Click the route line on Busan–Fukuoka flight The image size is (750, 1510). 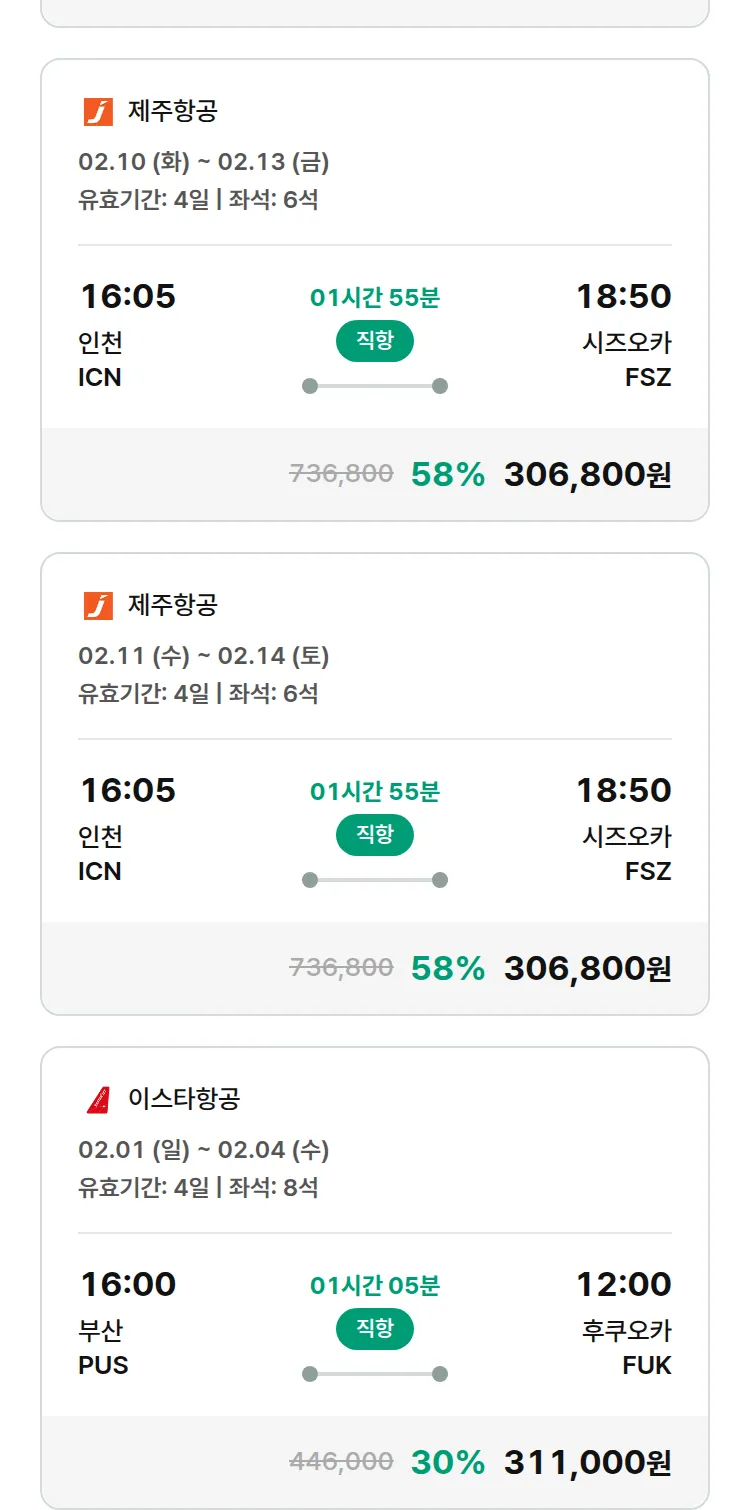point(375,1374)
